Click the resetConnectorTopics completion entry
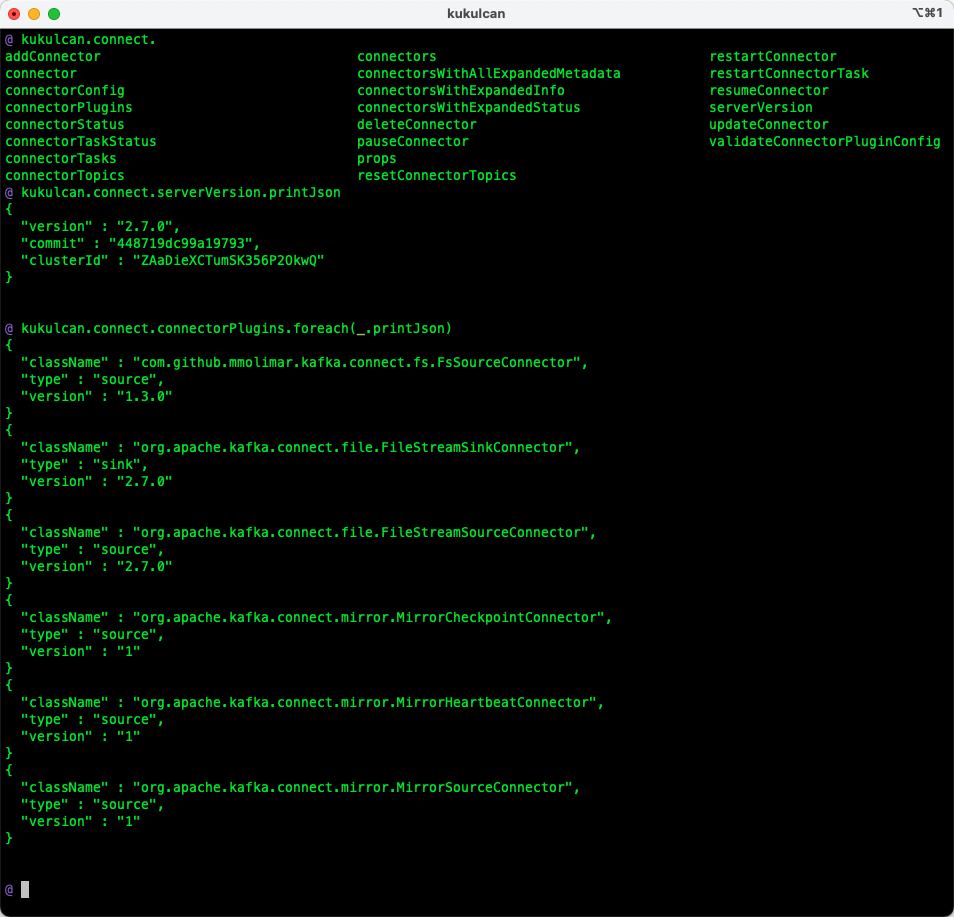Viewport: 954px width, 917px height. coord(437,176)
